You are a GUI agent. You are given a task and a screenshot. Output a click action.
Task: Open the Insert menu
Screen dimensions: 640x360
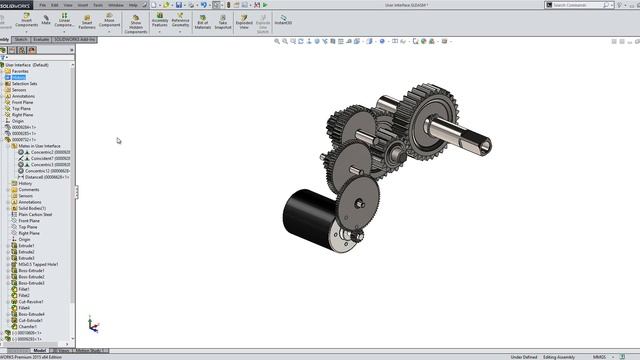[x=83, y=5]
